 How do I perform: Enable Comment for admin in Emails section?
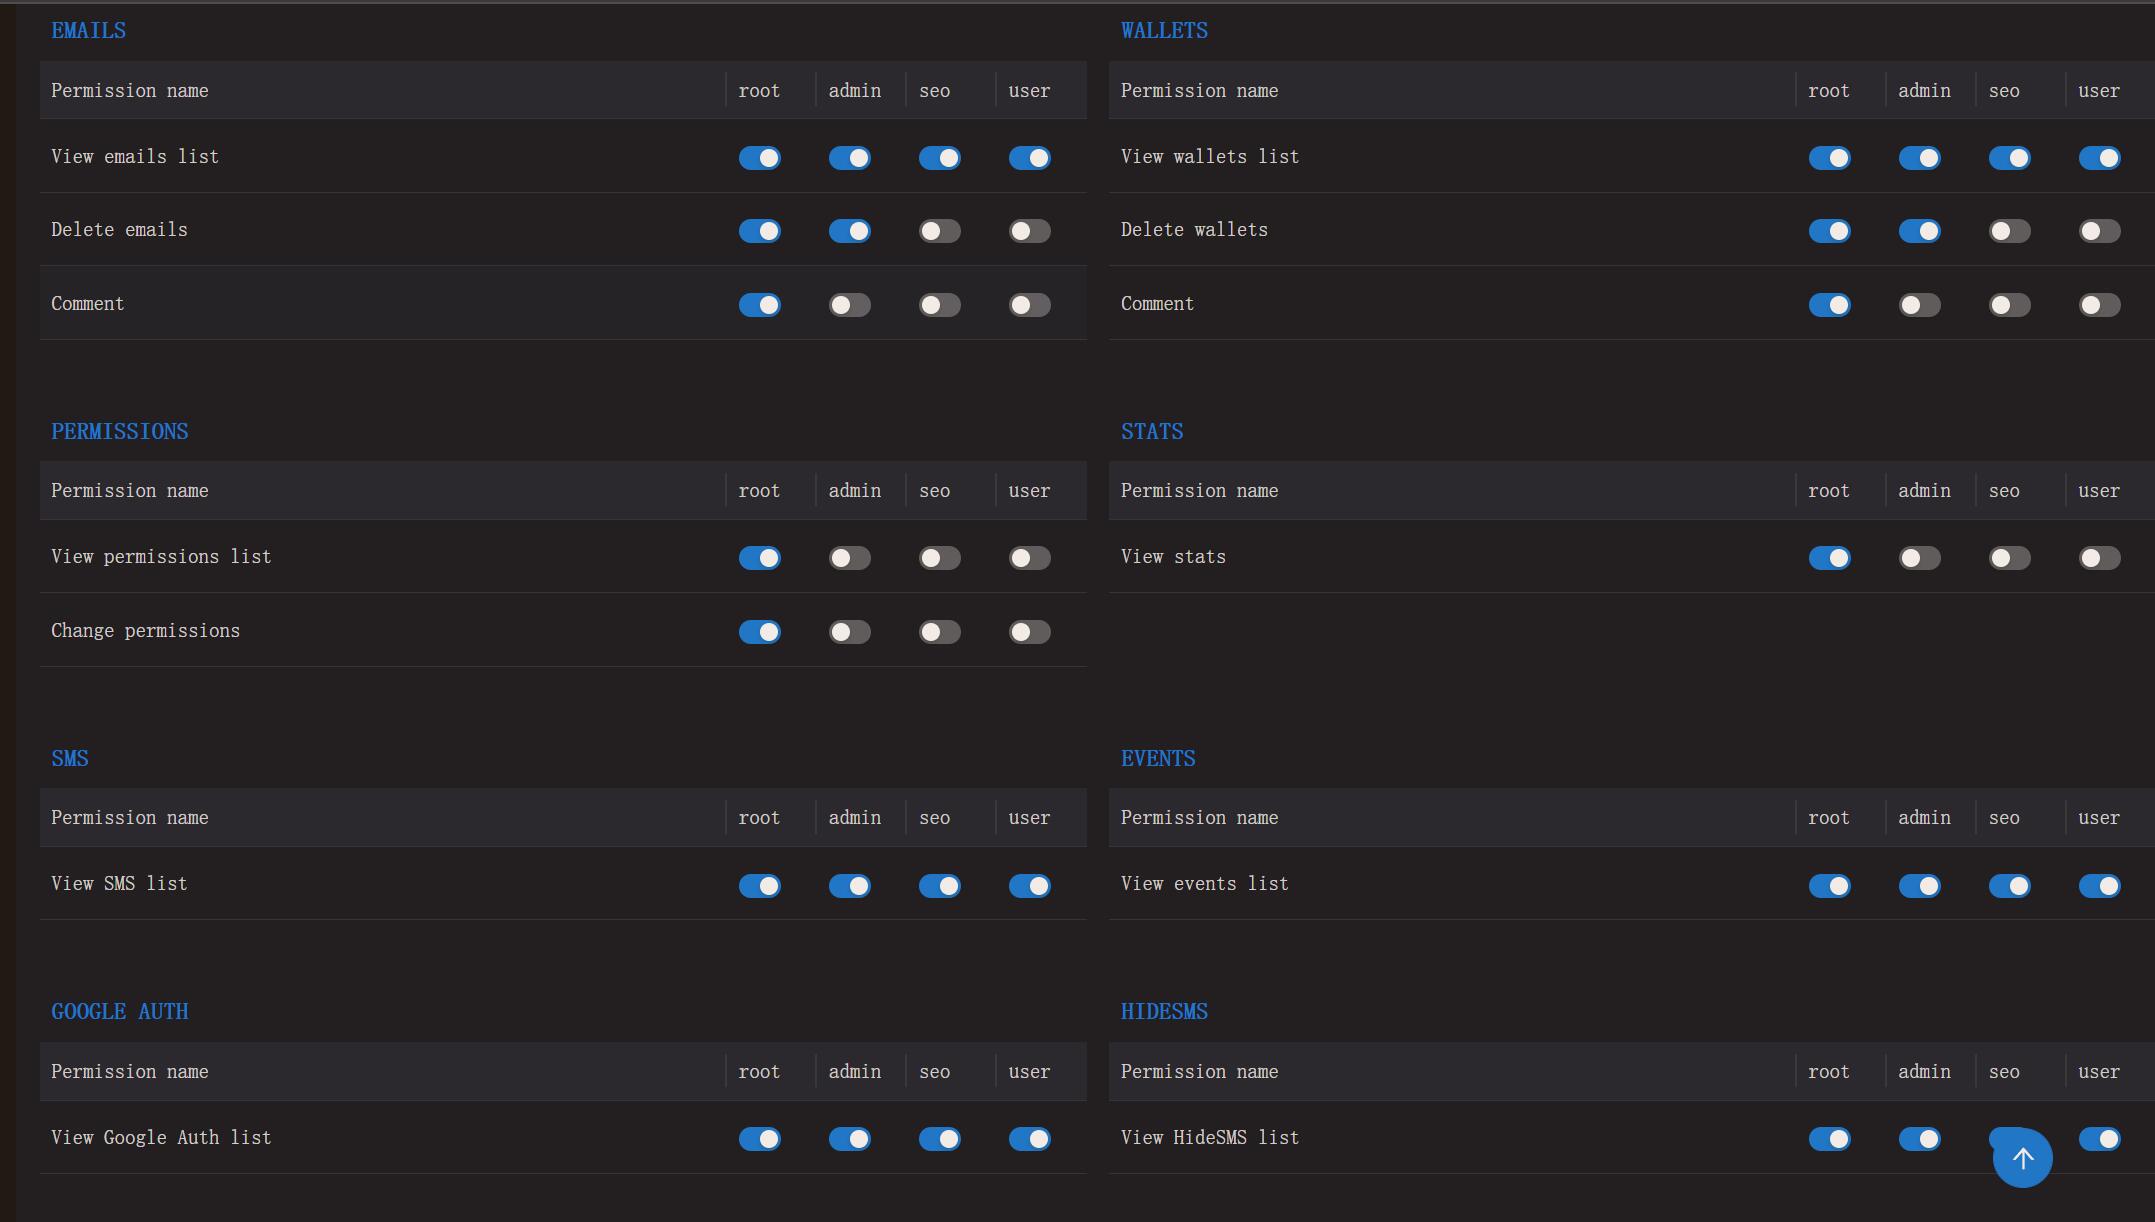pos(849,305)
